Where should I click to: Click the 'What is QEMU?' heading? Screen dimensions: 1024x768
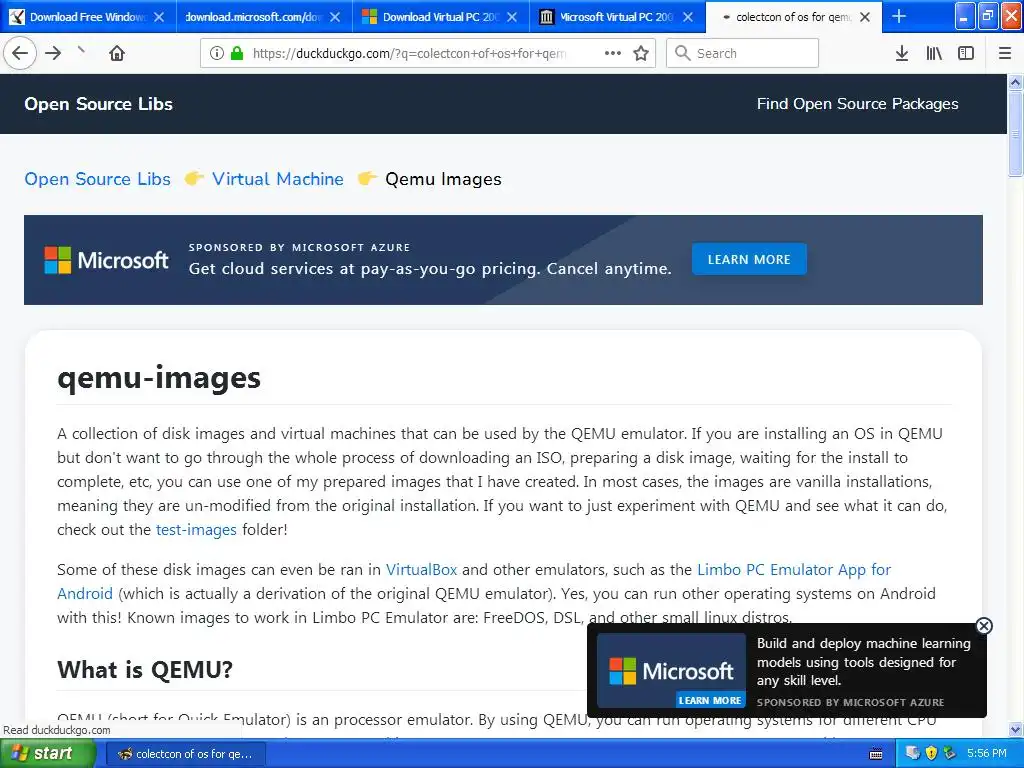145,669
